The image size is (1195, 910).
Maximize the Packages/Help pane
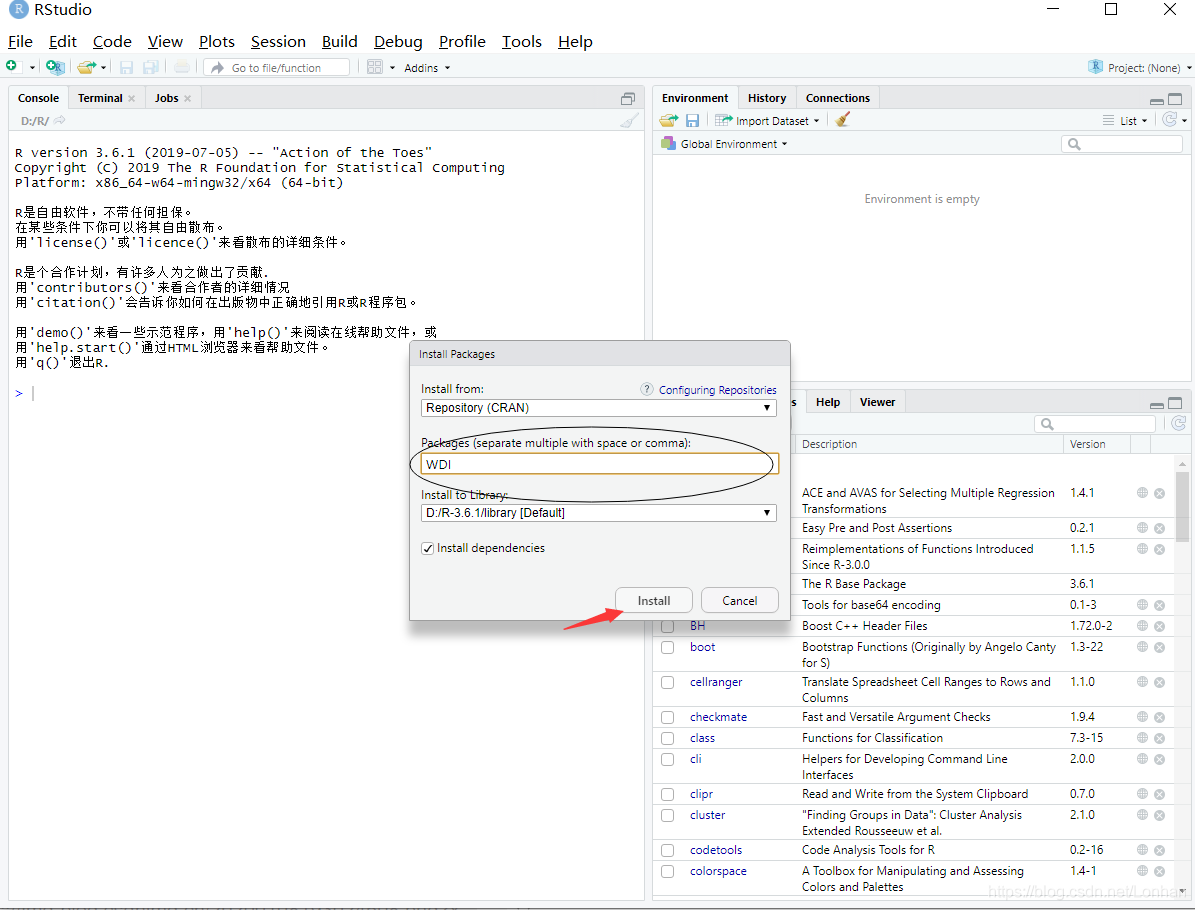click(1175, 403)
